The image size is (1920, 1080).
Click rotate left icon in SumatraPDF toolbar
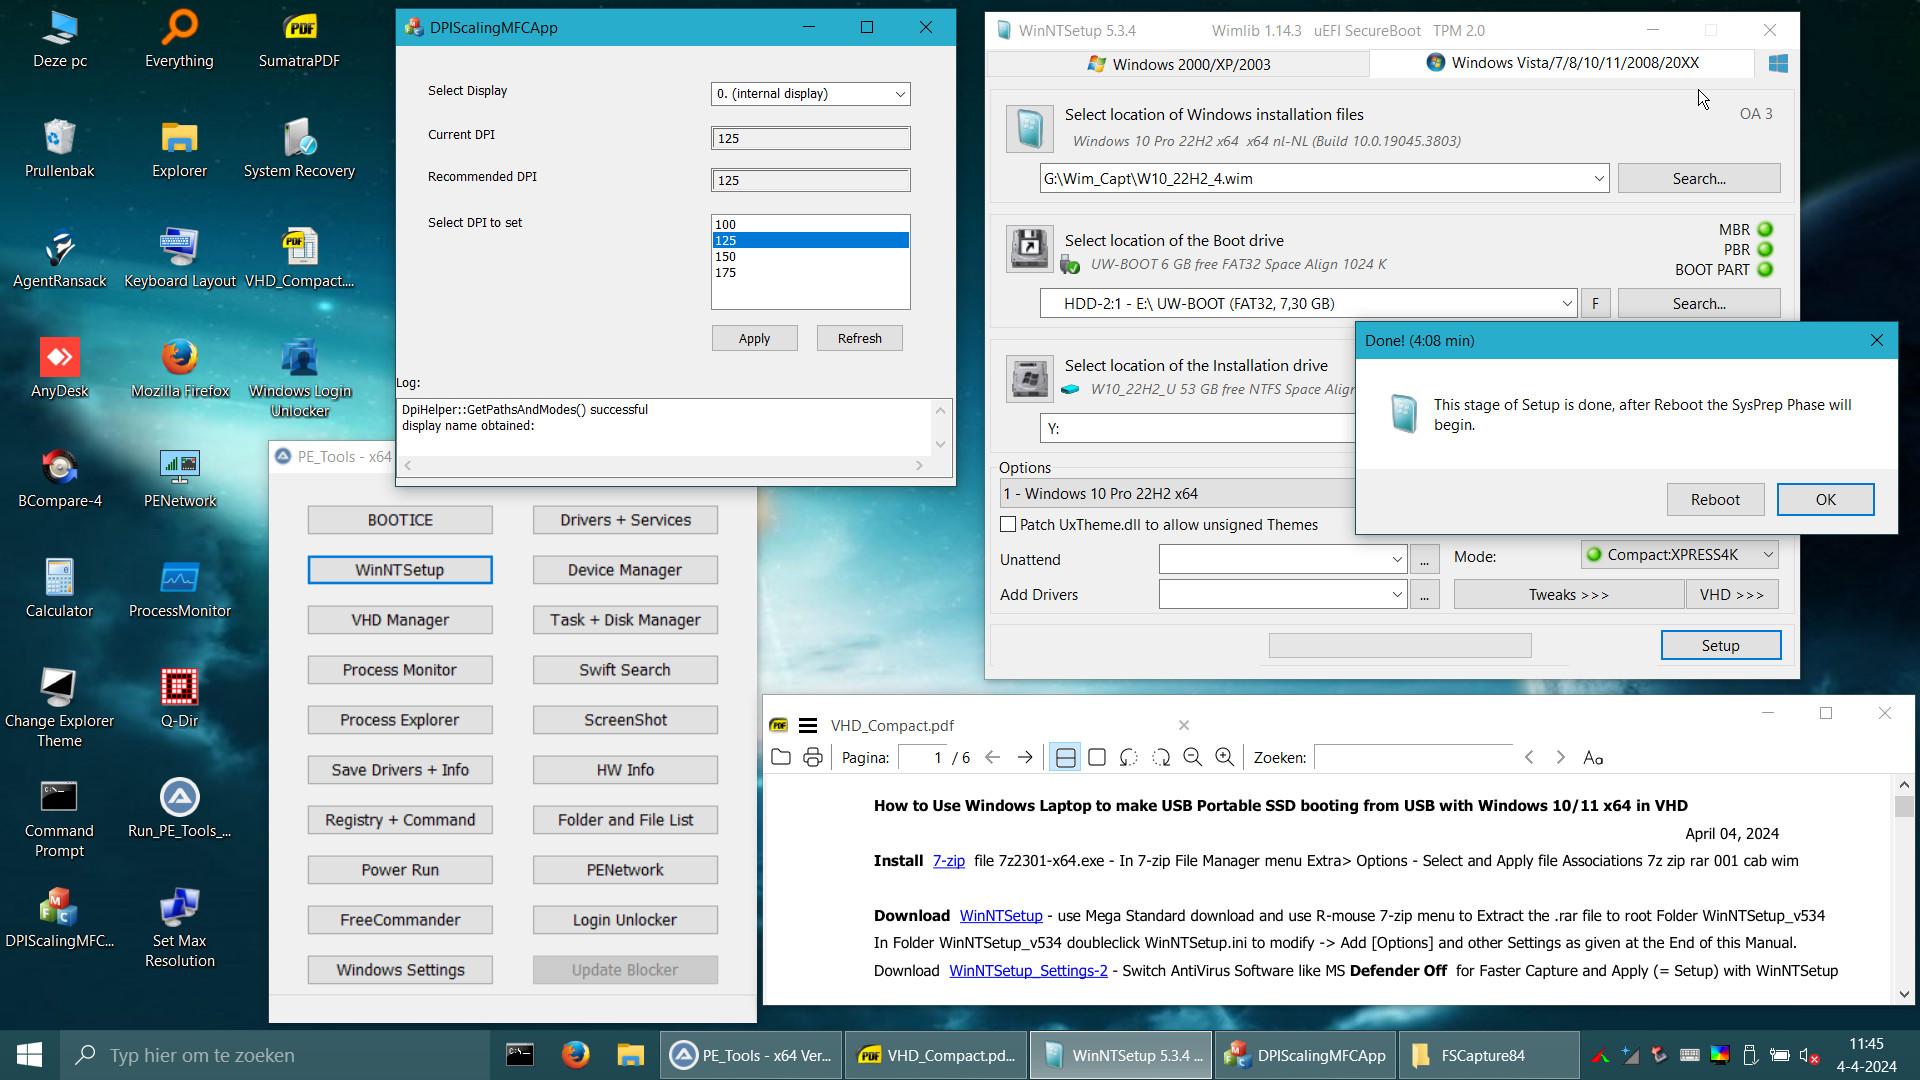[x=1129, y=758]
